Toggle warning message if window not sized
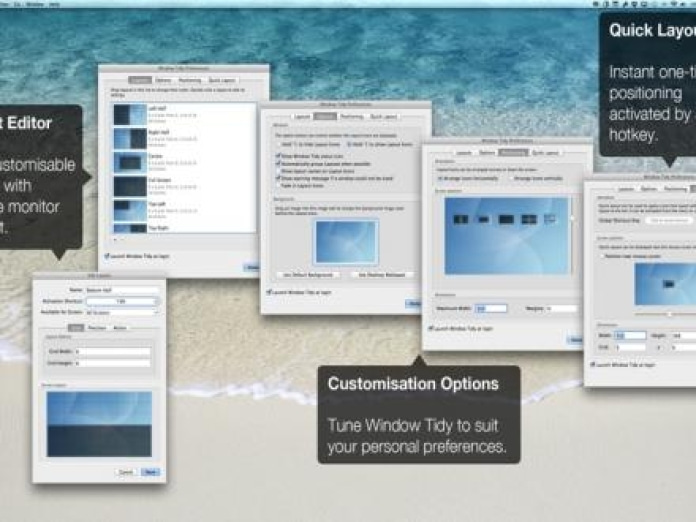This screenshot has width=696, height=522. (x=278, y=178)
